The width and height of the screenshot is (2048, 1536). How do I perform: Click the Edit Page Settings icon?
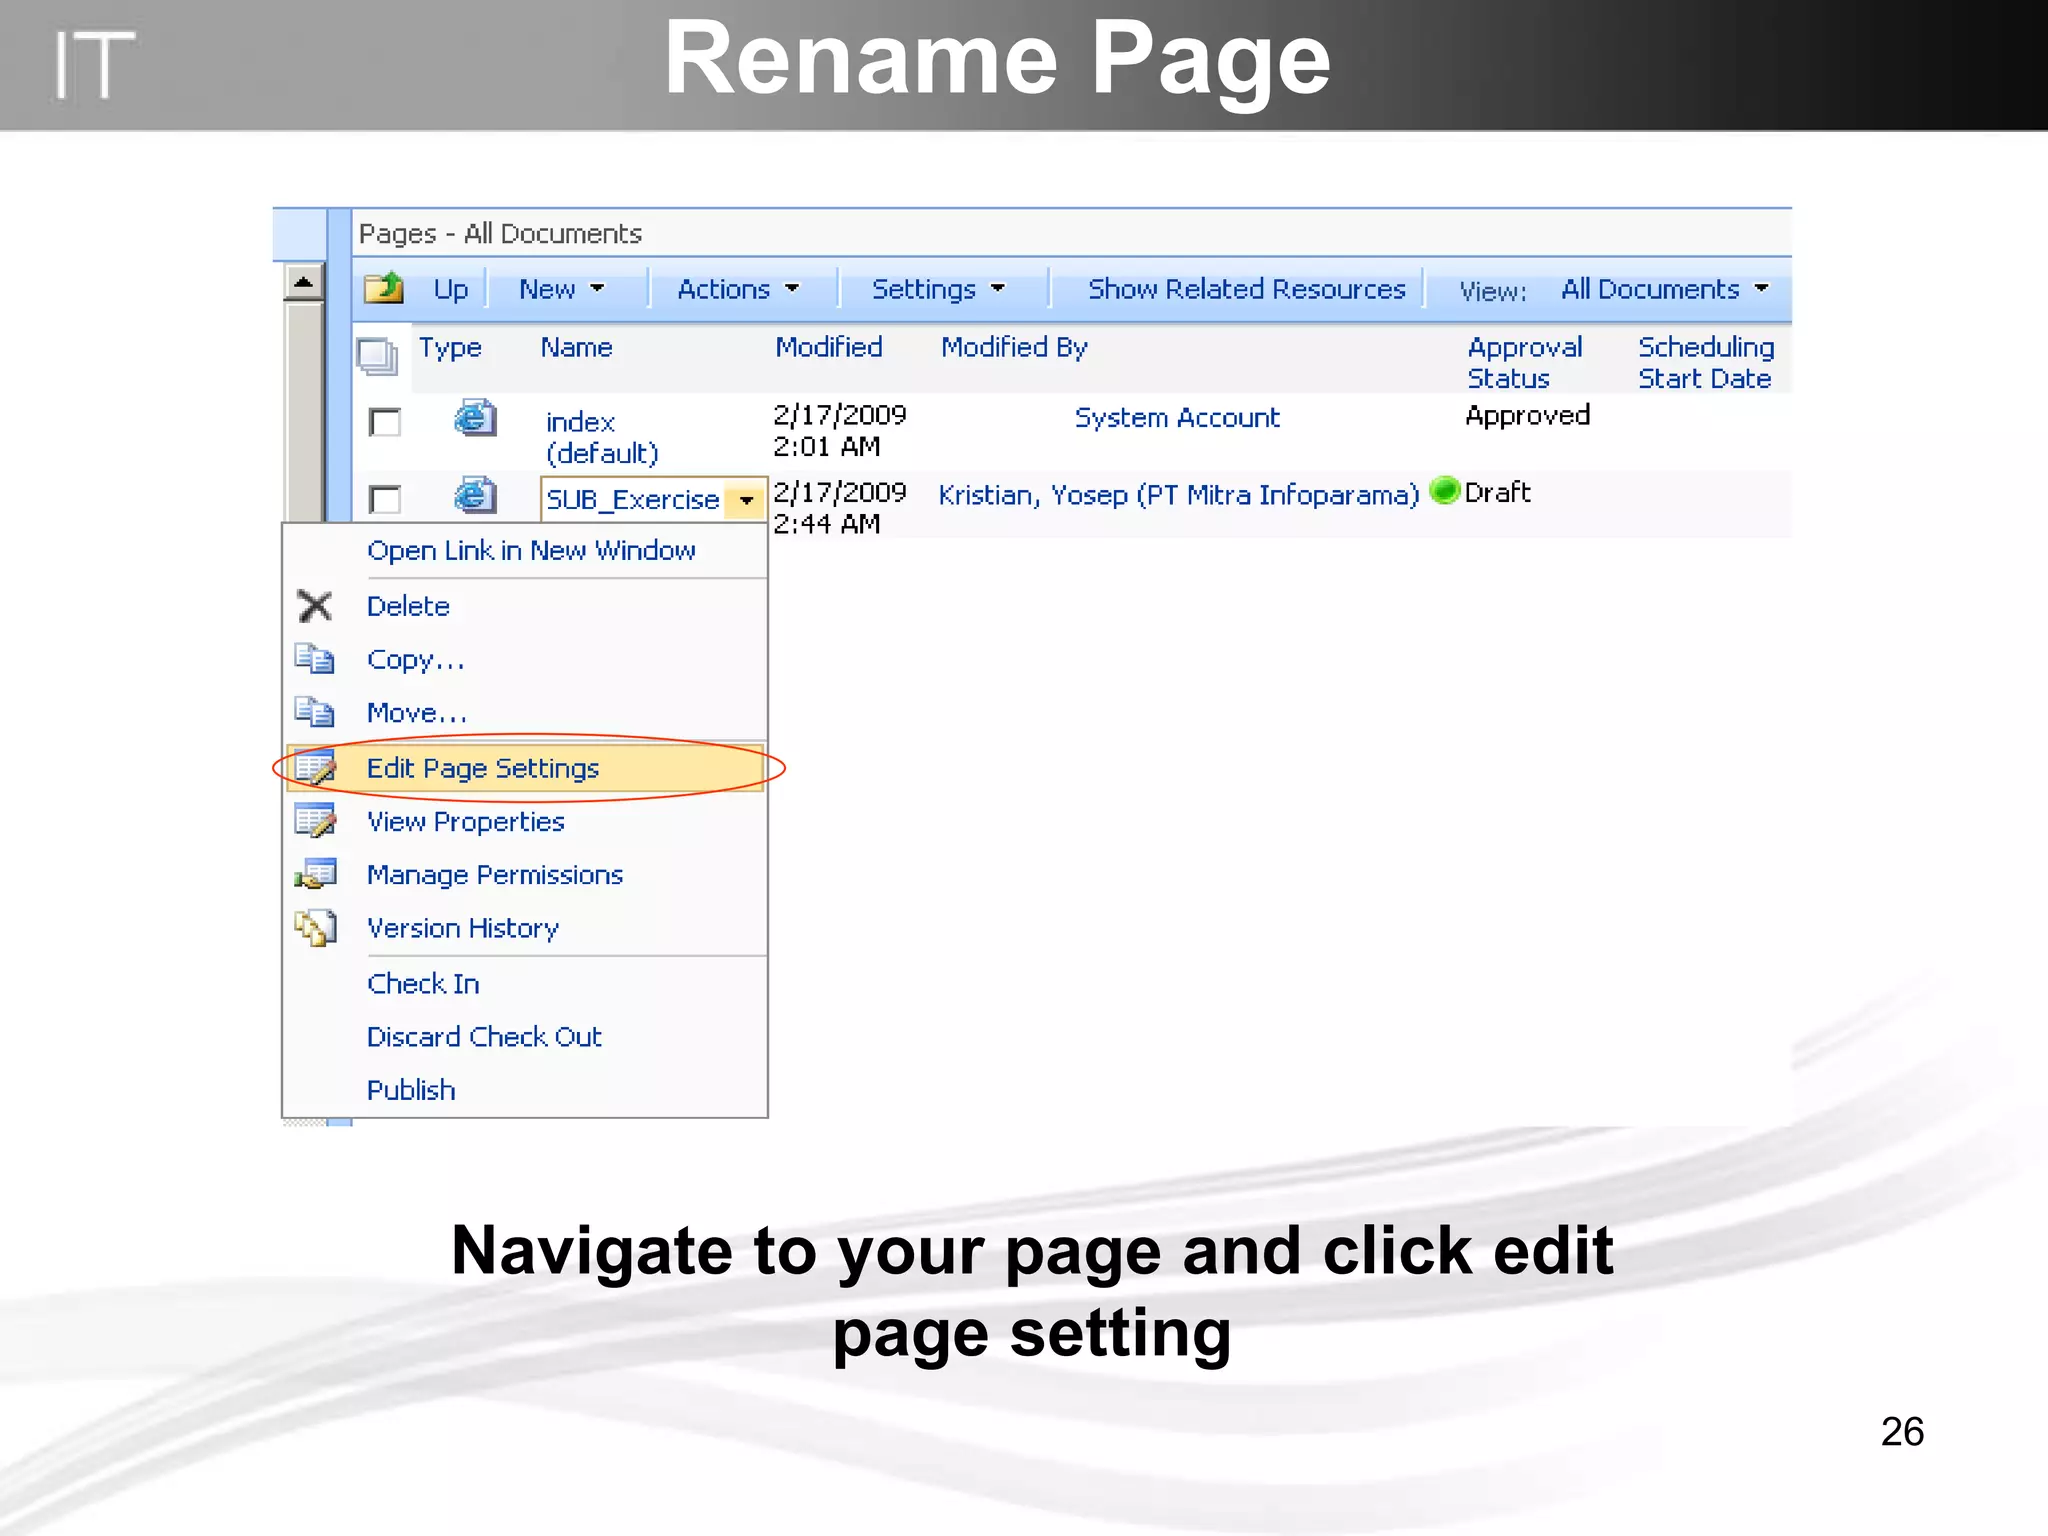(x=315, y=767)
